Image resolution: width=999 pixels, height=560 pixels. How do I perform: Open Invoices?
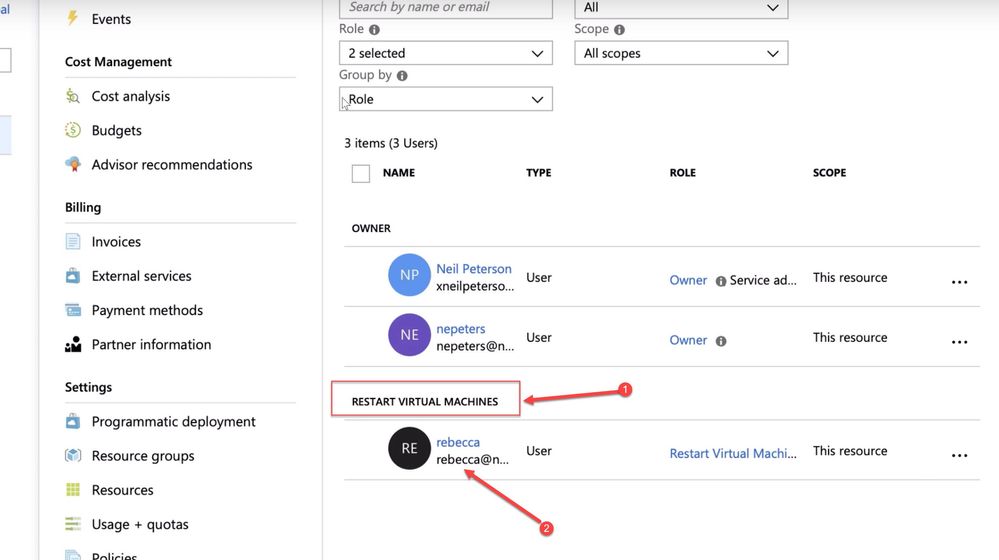point(116,242)
